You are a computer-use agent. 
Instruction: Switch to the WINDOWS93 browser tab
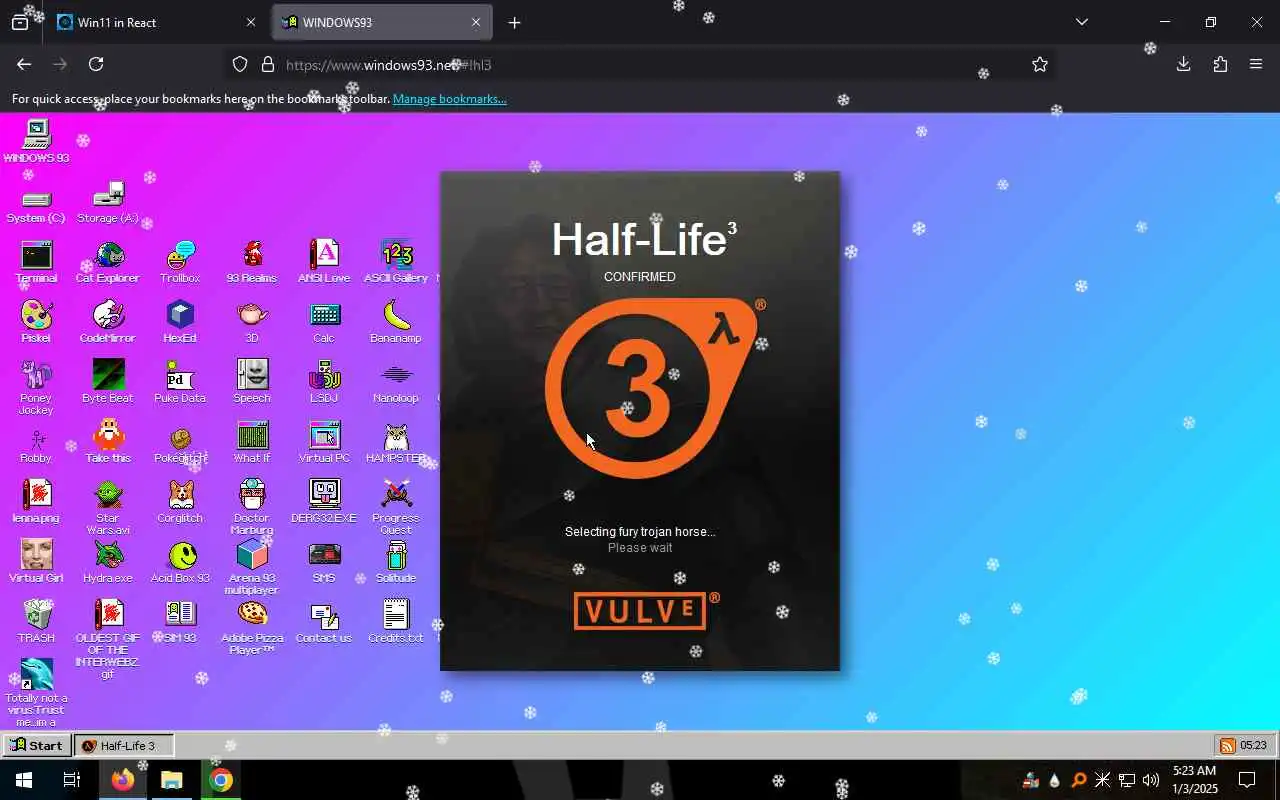click(382, 22)
